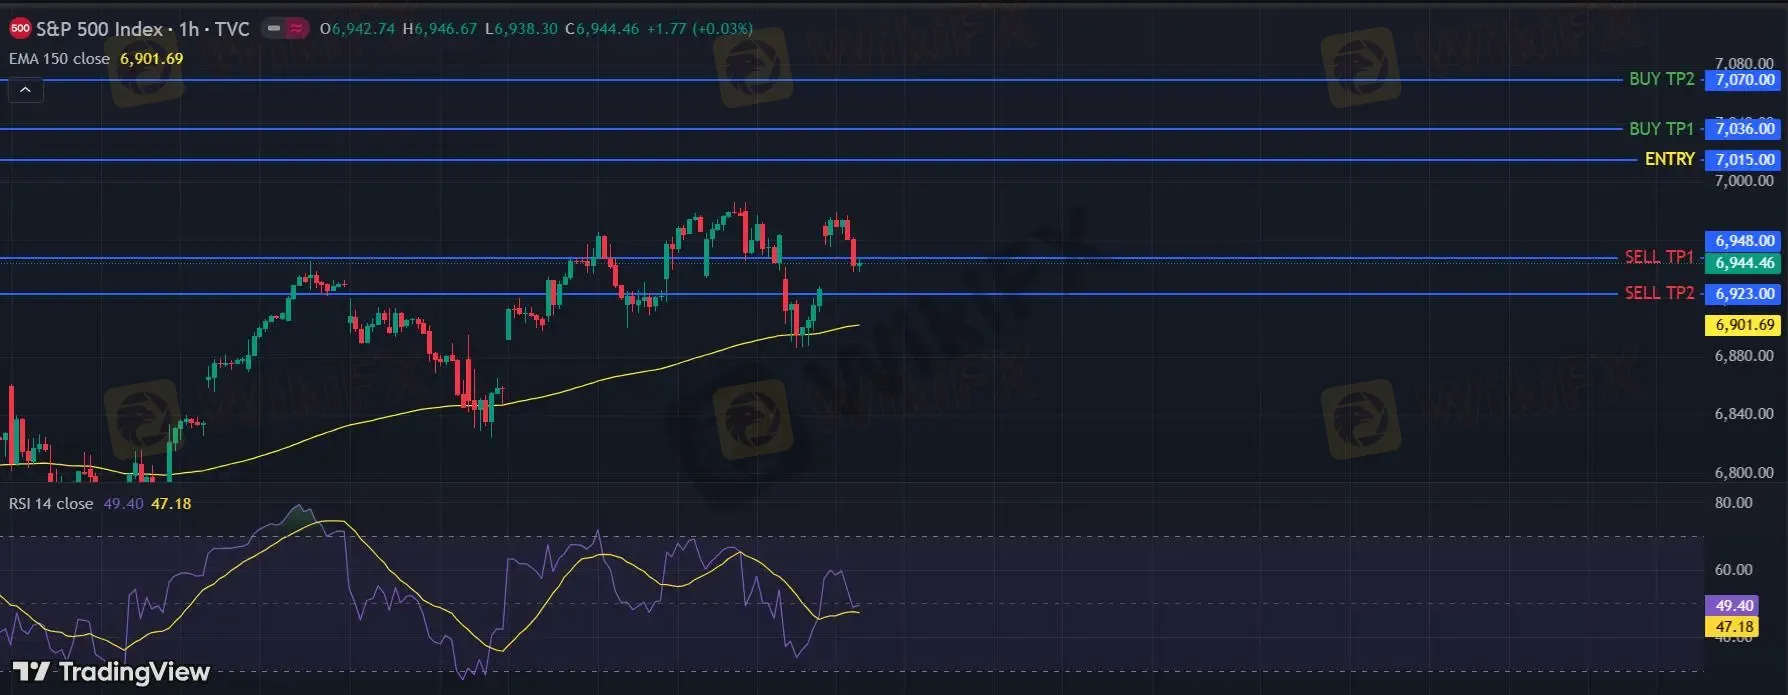Screen dimensions: 1788x695
Task: Click the green current price tag 6,944.46
Action: pos(1745,263)
